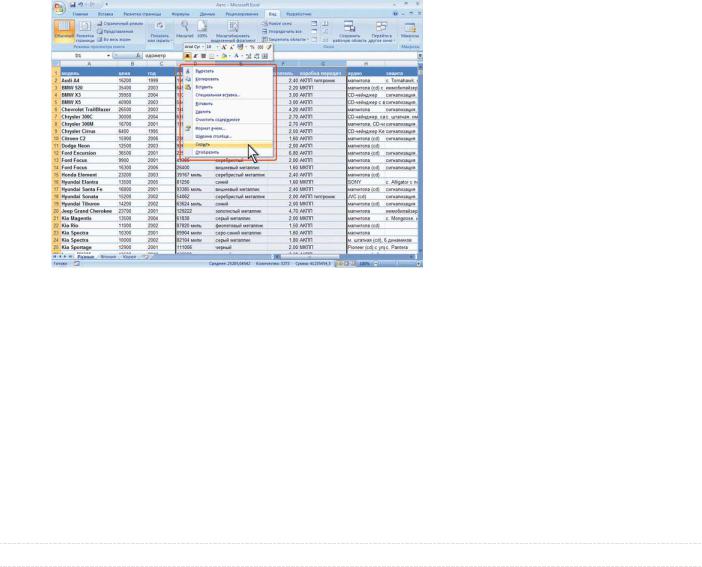Click zoom slider in status bar

pos(396,264)
